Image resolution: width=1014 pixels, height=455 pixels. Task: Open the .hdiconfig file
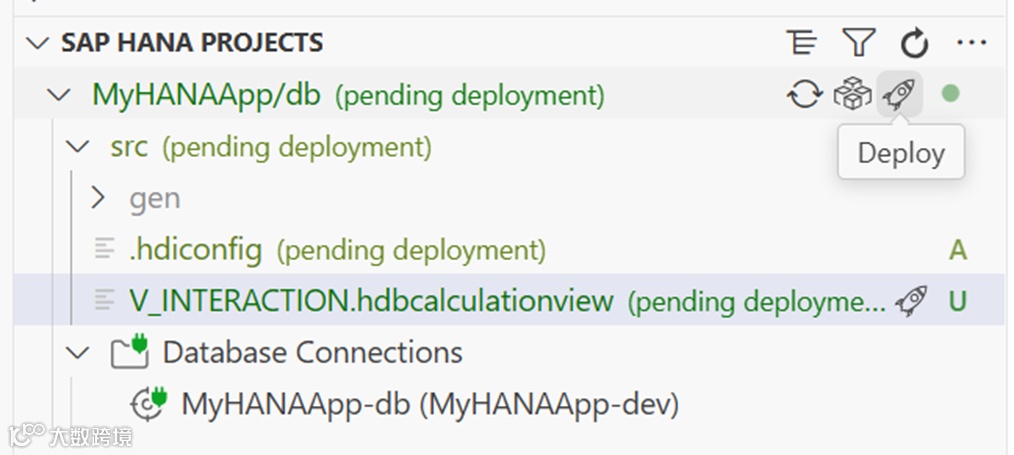point(196,249)
